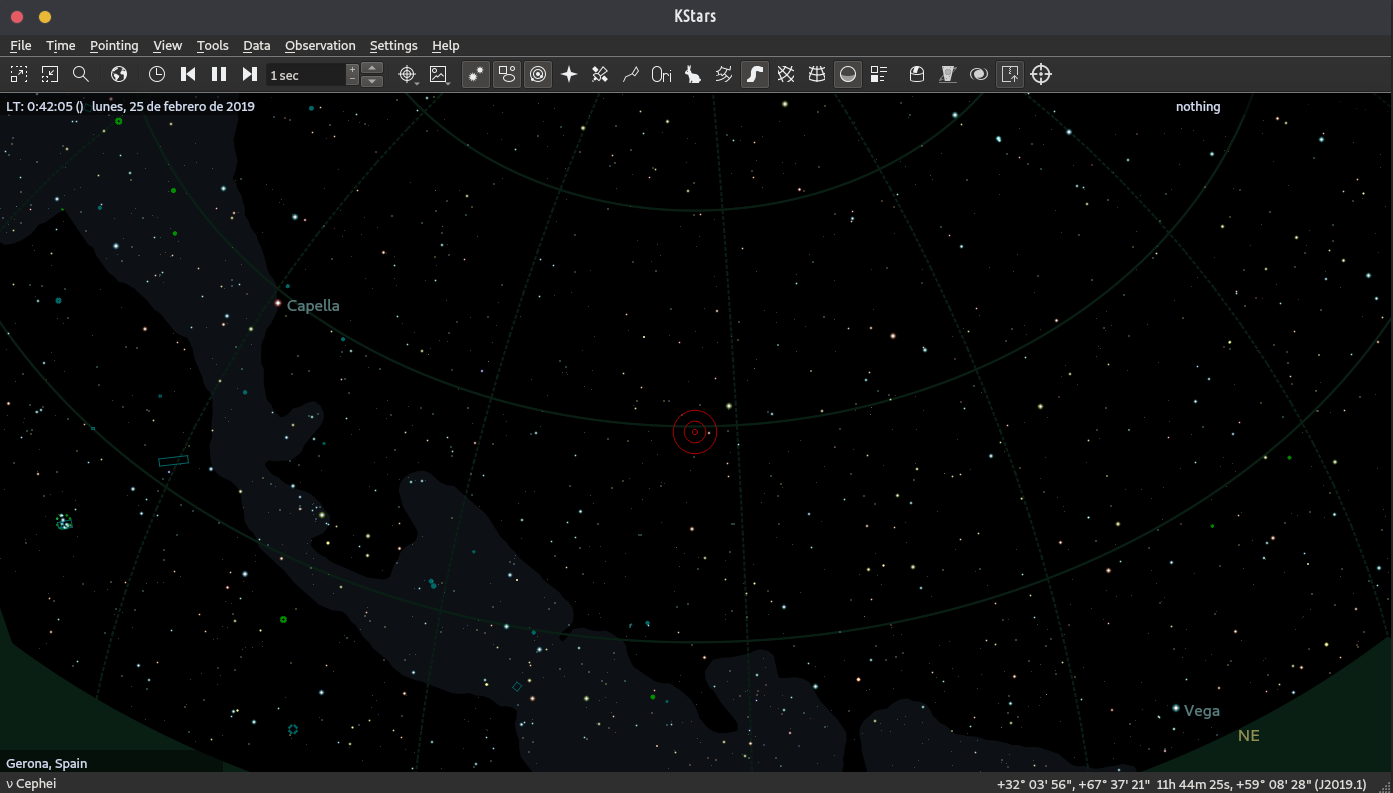
Task: Open the Set Time clock icon
Action: pos(157,74)
